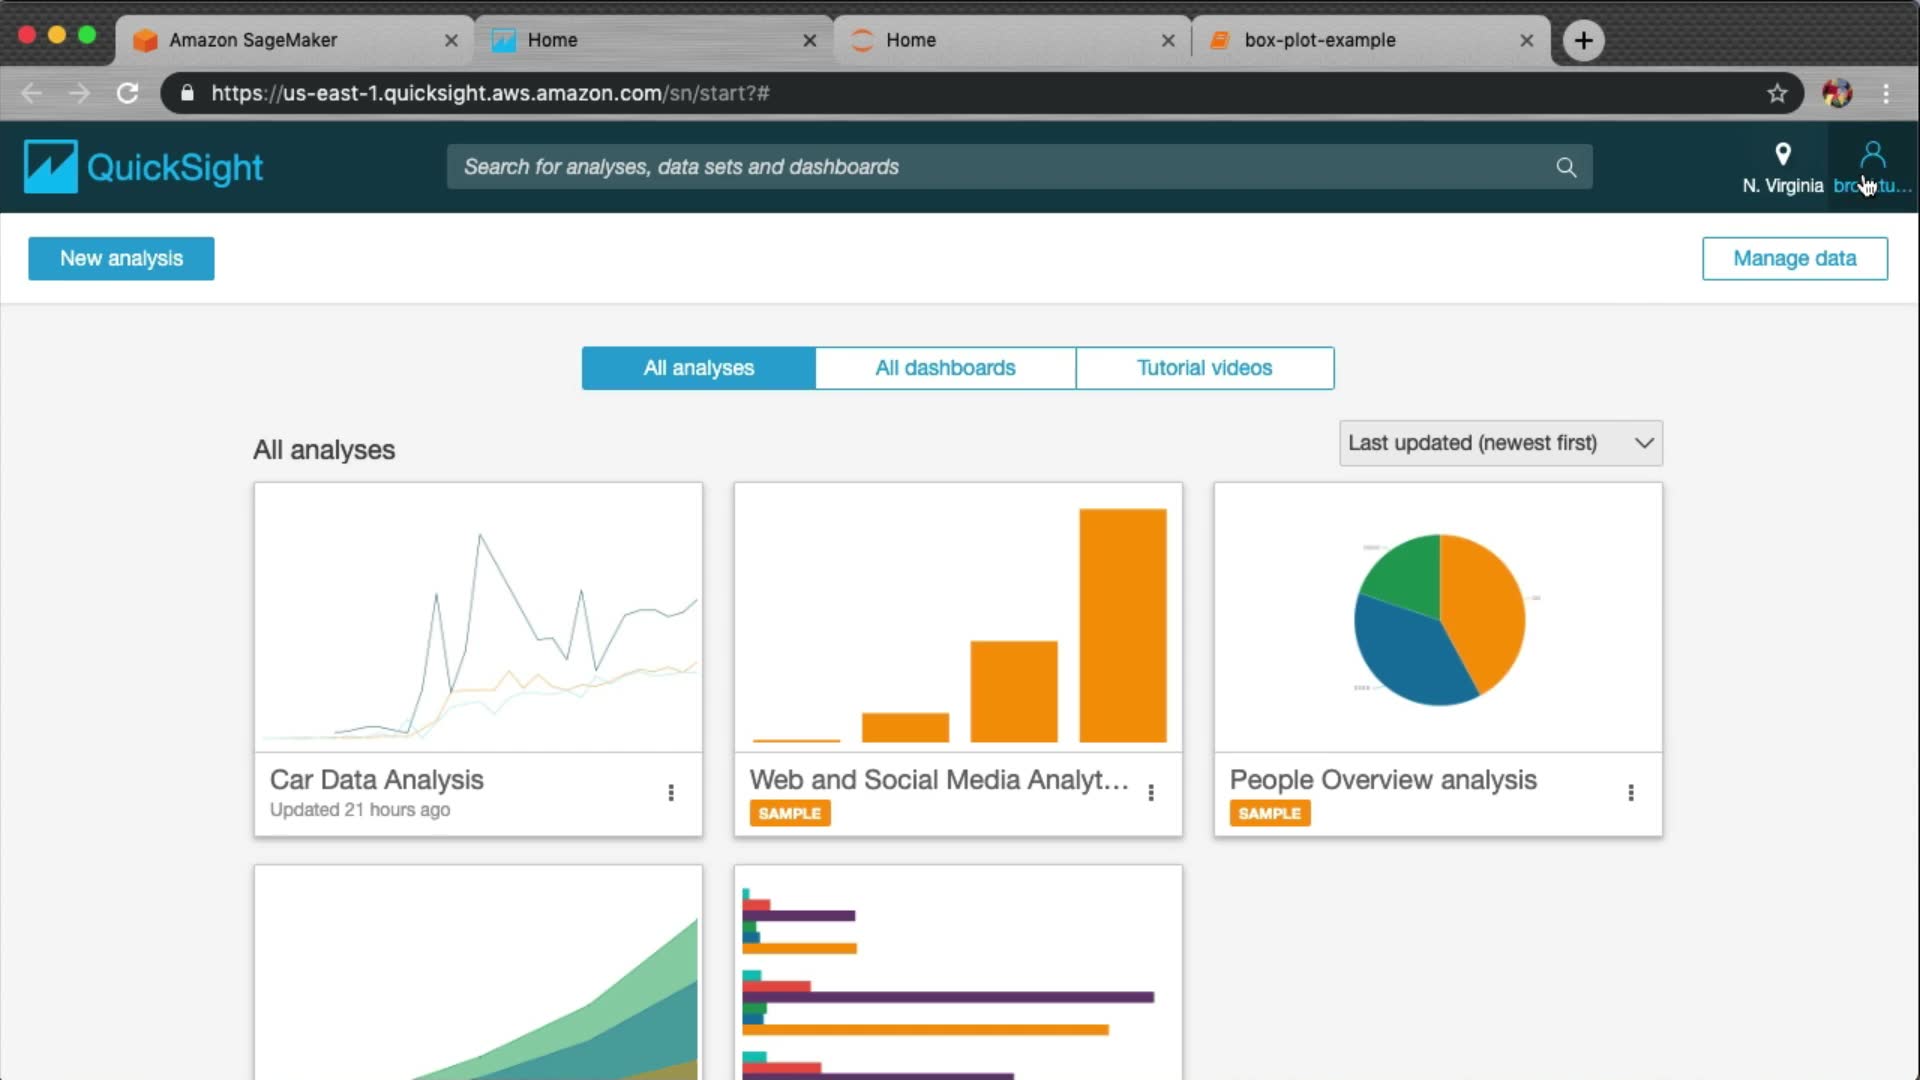
Task: Select the All analyses tab
Action: [x=698, y=368]
